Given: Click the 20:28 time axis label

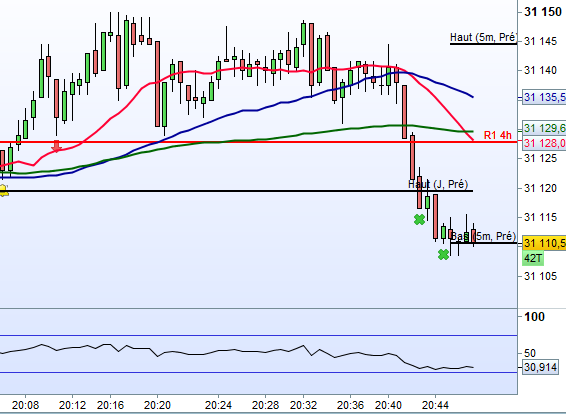Looking at the screenshot, I should [x=265, y=405].
